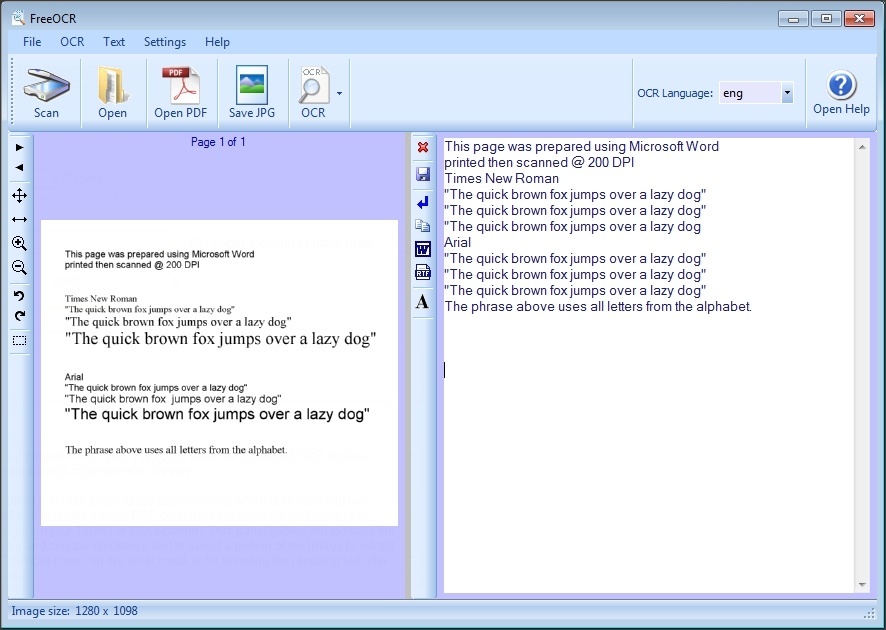Click 'The phrase above uses all letters' output line

pyautogui.click(x=598, y=306)
